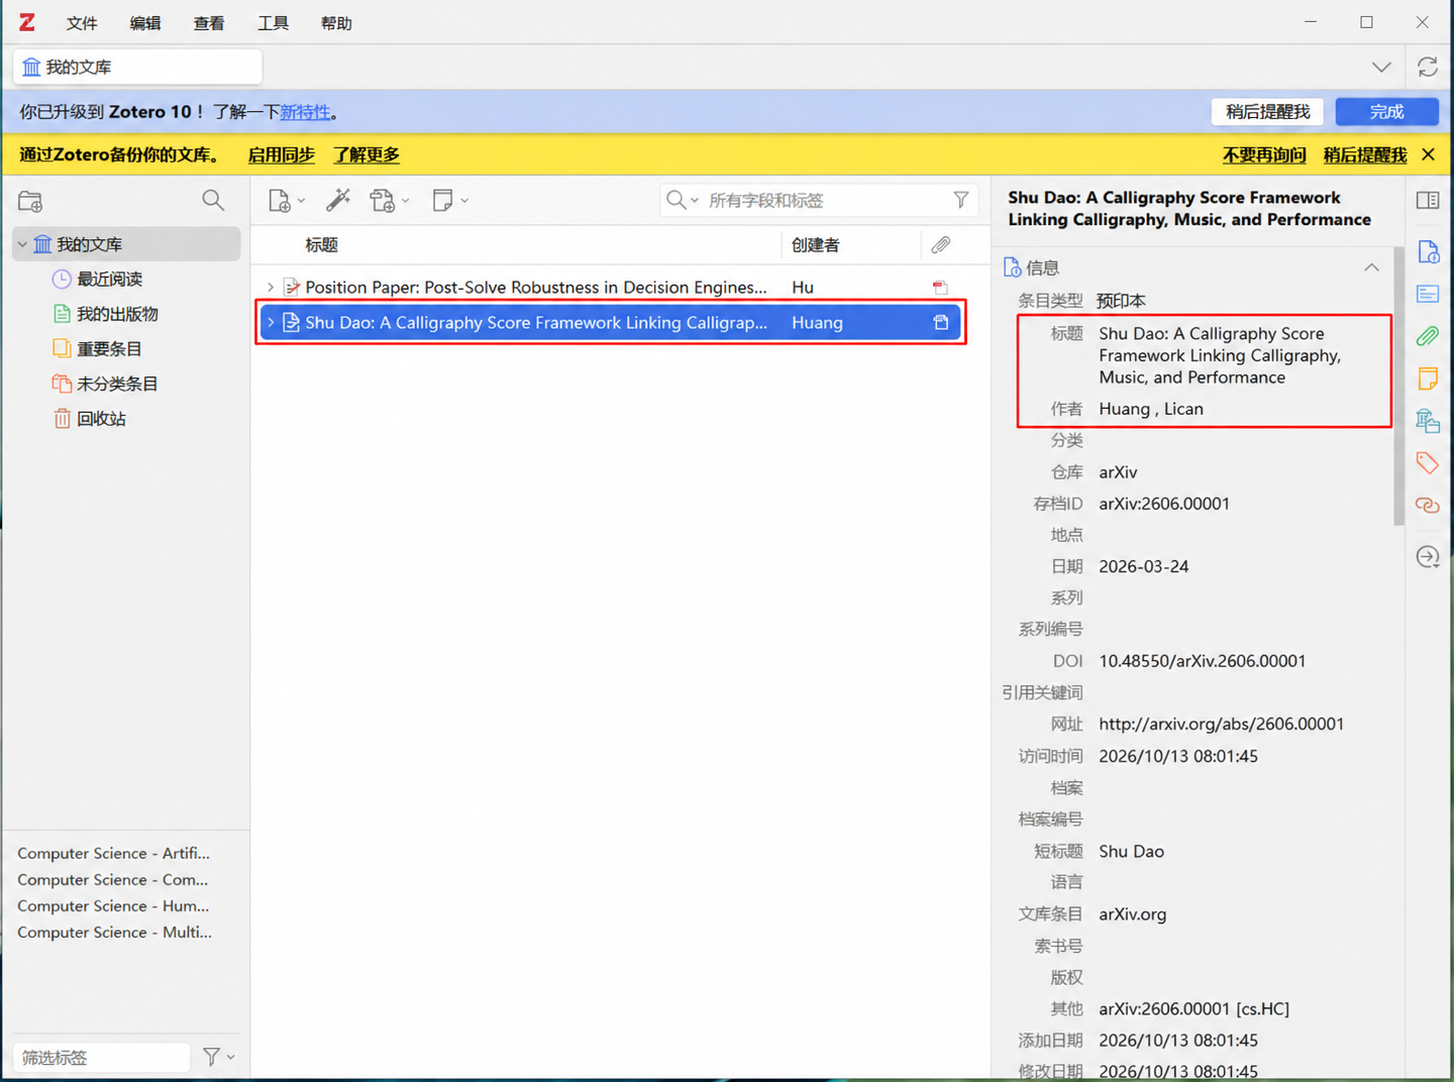
Task: Jump to Notes section icon
Action: 1427,378
